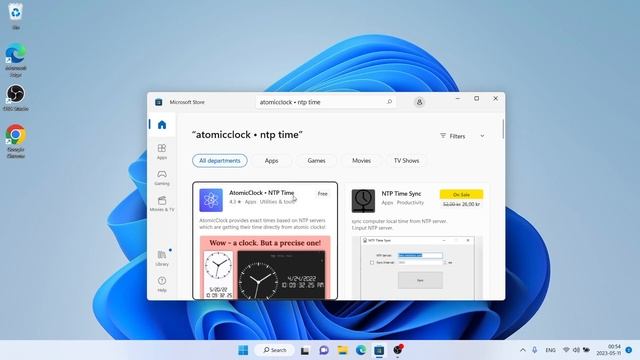This screenshot has width=640, height=360.
Task: Click the “atomicclock • ntp time” results heading
Action: [x=247, y=135]
